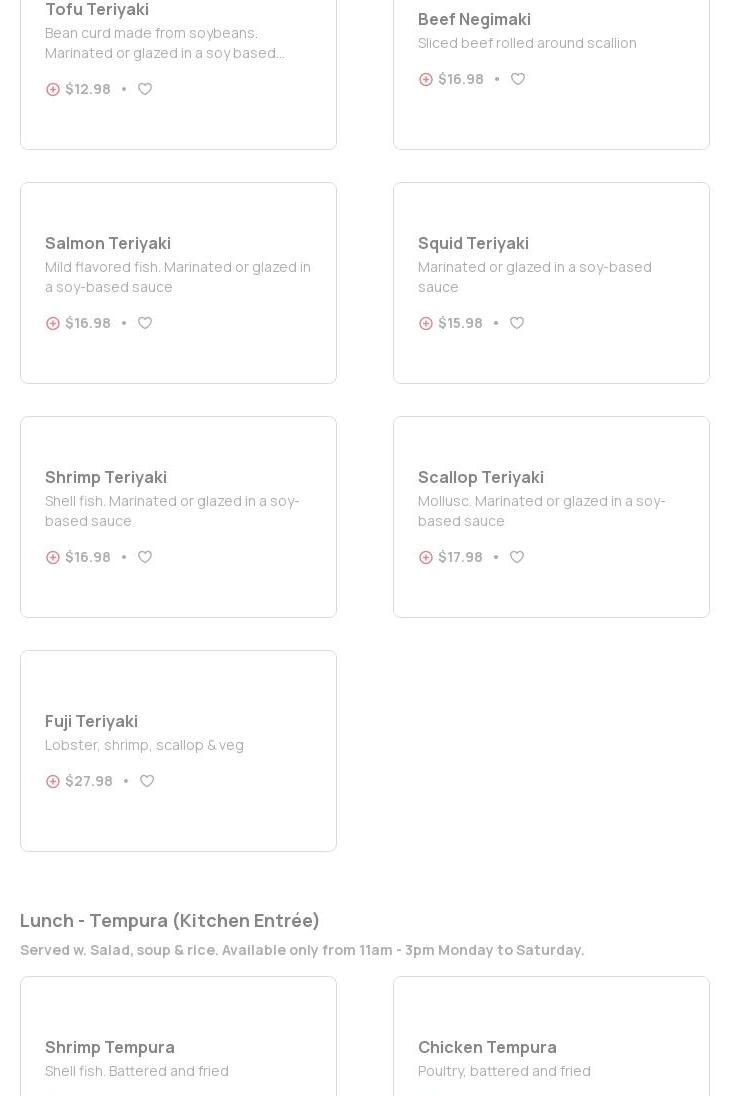Add Scallop Teriyaki using plus icon
Viewport: 750px width, 1096px height.
(426, 557)
